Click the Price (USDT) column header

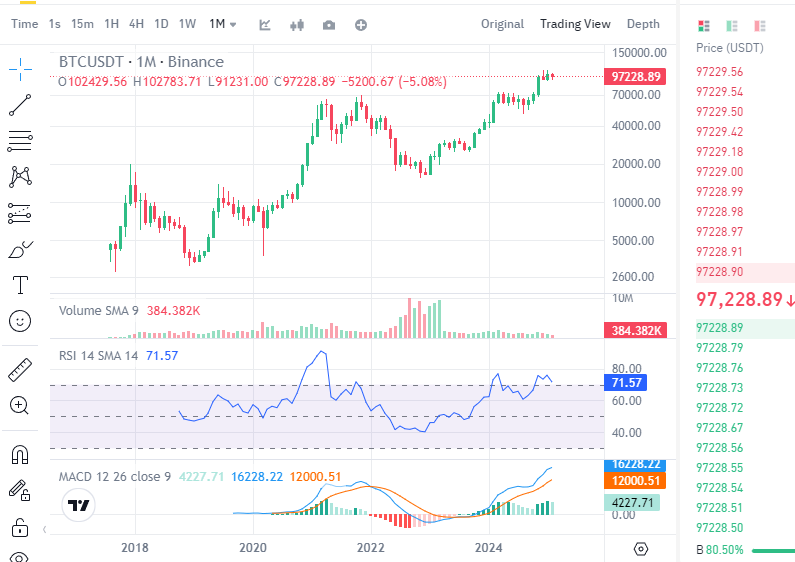tap(730, 48)
